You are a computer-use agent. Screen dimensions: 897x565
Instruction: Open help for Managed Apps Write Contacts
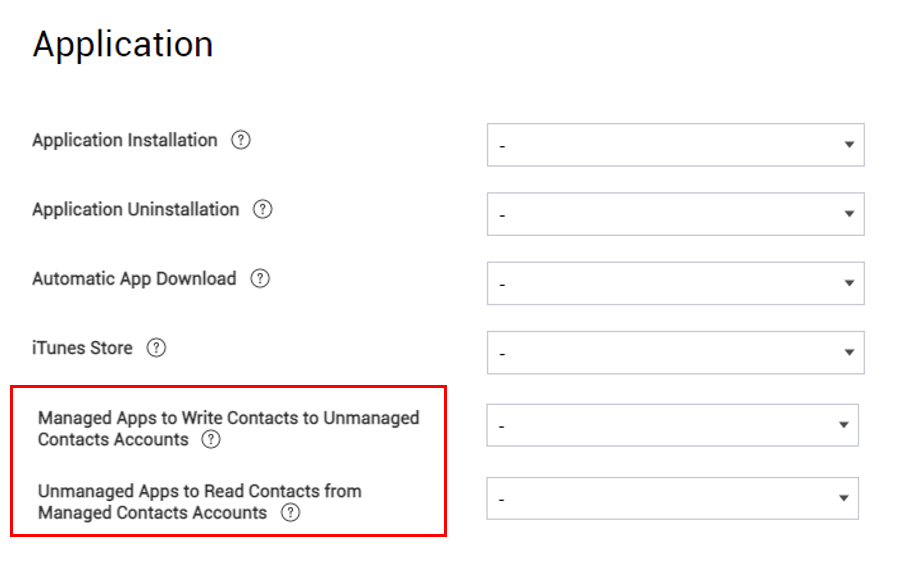click(x=211, y=439)
